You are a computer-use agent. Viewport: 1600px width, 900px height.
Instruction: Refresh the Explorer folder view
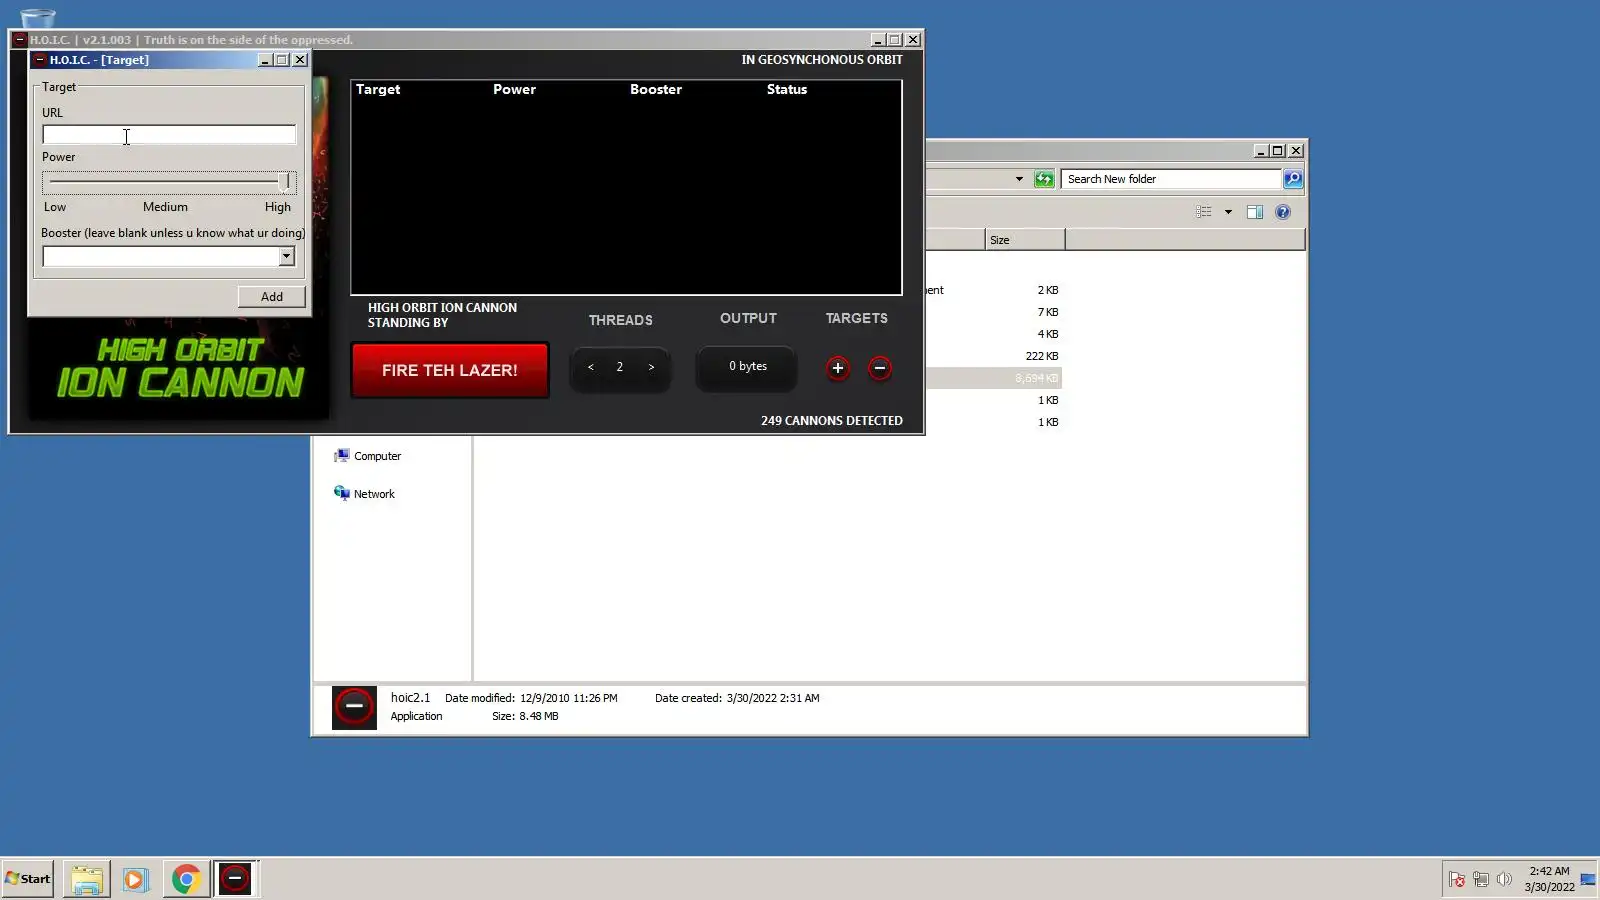coord(1044,179)
